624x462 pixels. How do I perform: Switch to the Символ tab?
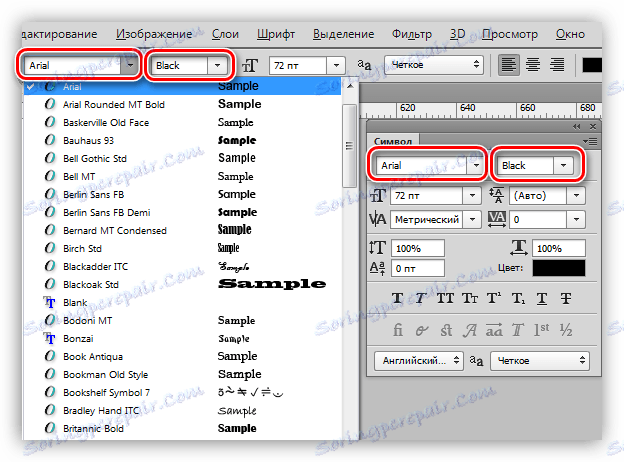[x=392, y=141]
